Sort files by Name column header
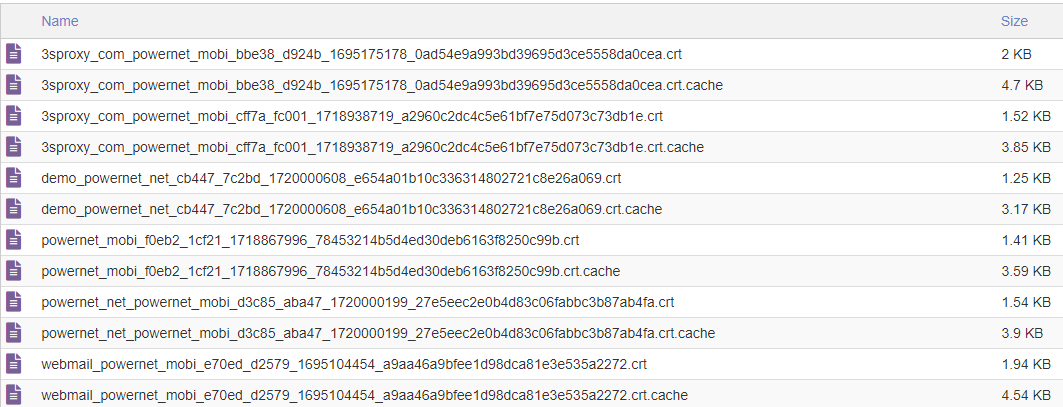1063x407 pixels. (60, 21)
